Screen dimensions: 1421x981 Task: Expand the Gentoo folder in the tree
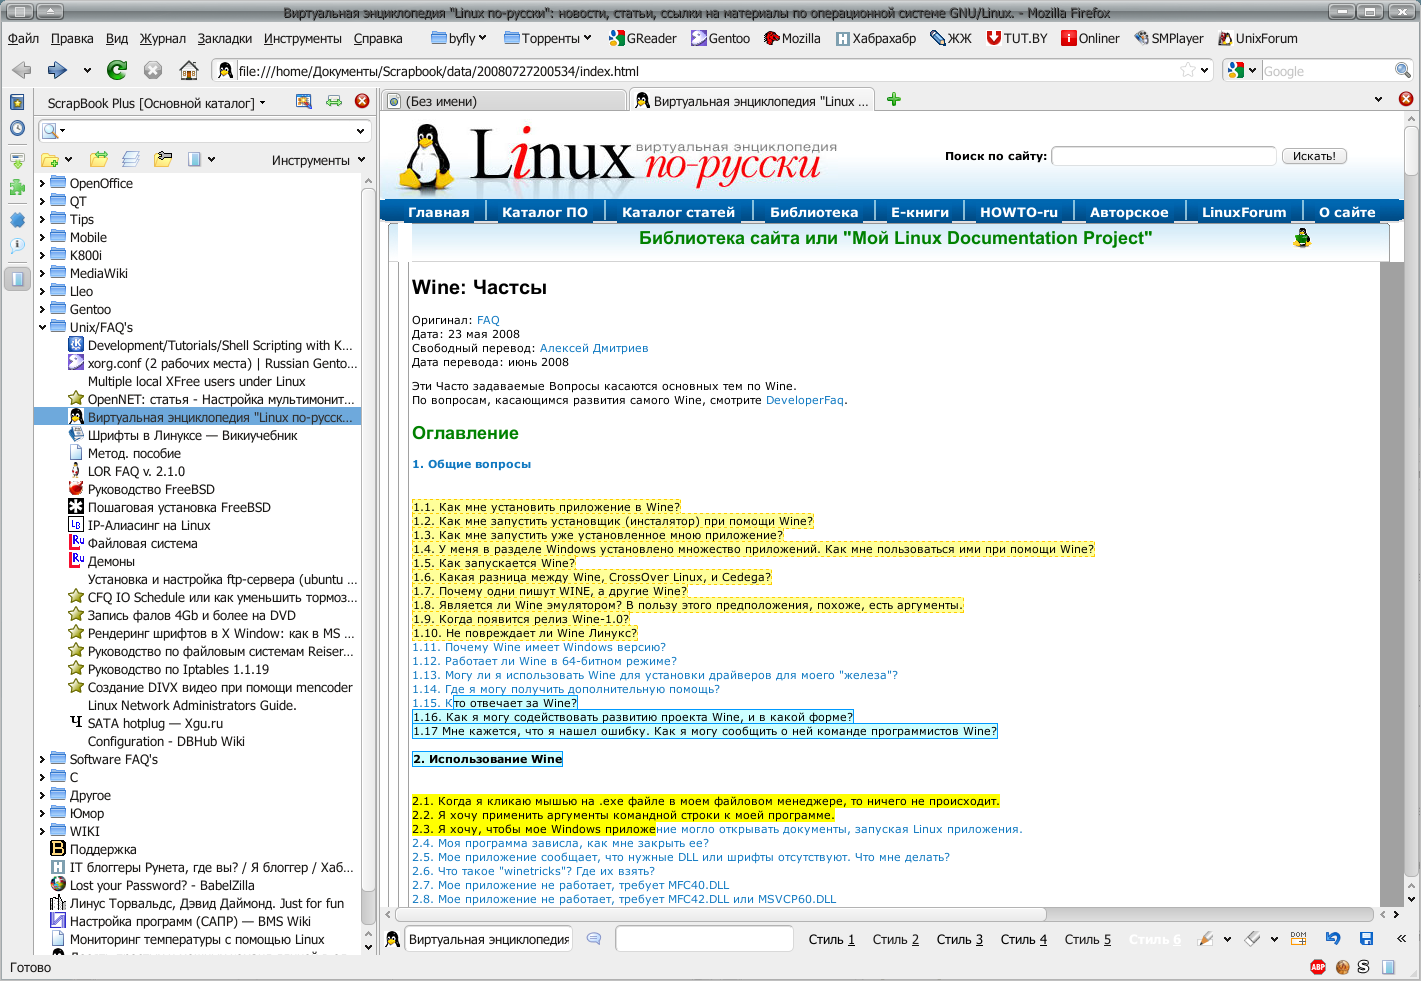click(42, 309)
